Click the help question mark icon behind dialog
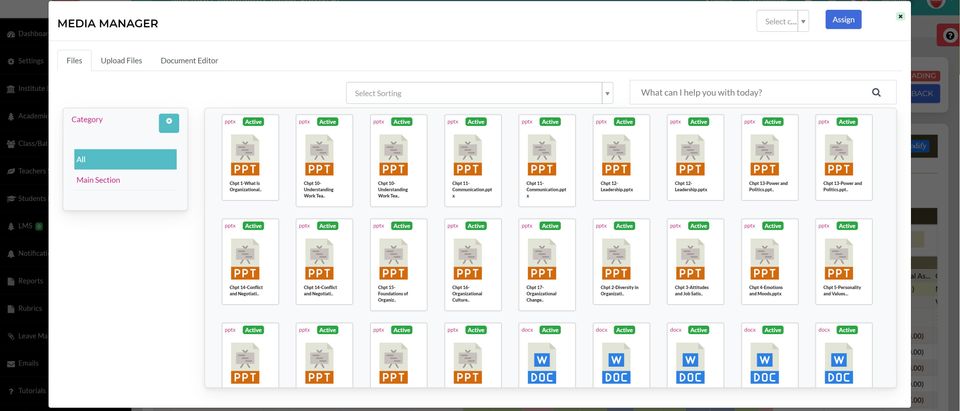This screenshot has height=411, width=960. click(950, 36)
